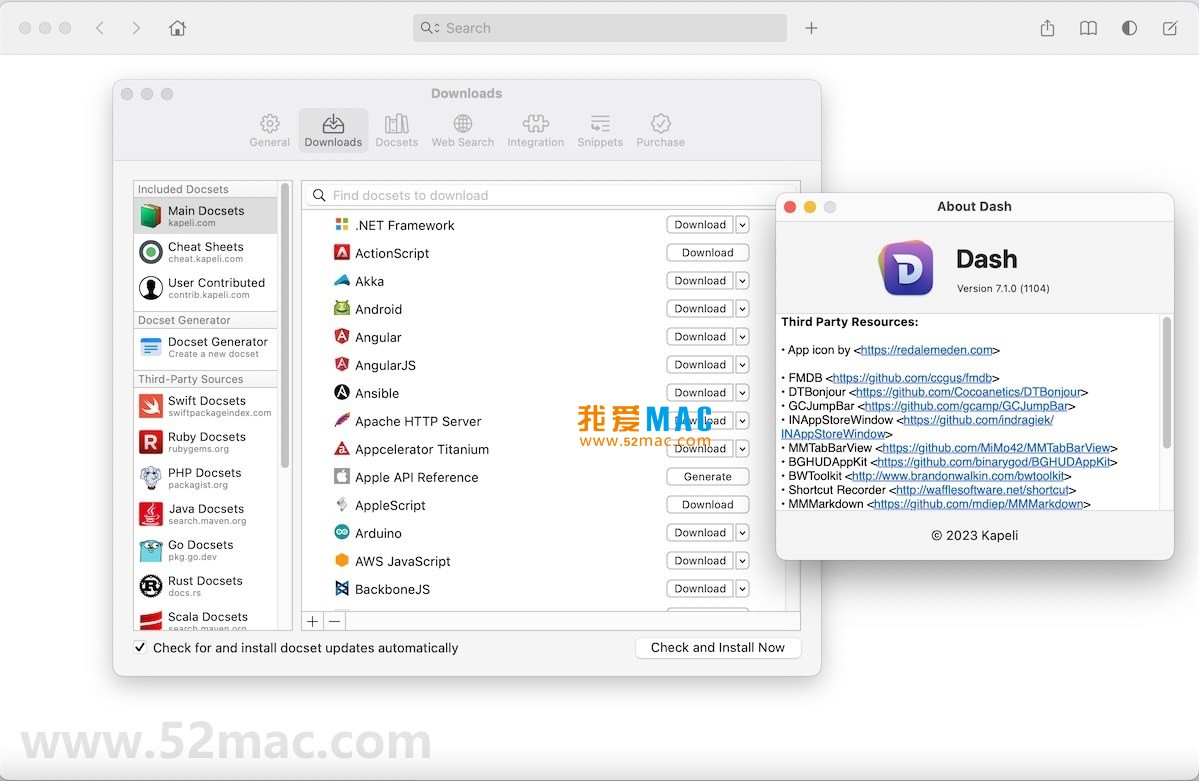This screenshot has height=781, width=1199.
Task: Open the FMDB GitHub link
Action: [912, 378]
